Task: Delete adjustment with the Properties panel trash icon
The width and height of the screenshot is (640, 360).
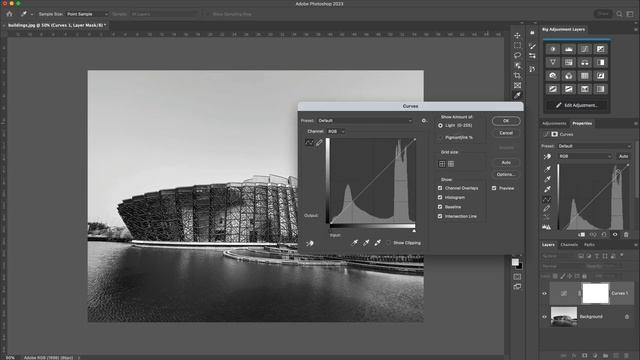Action: tap(626, 234)
